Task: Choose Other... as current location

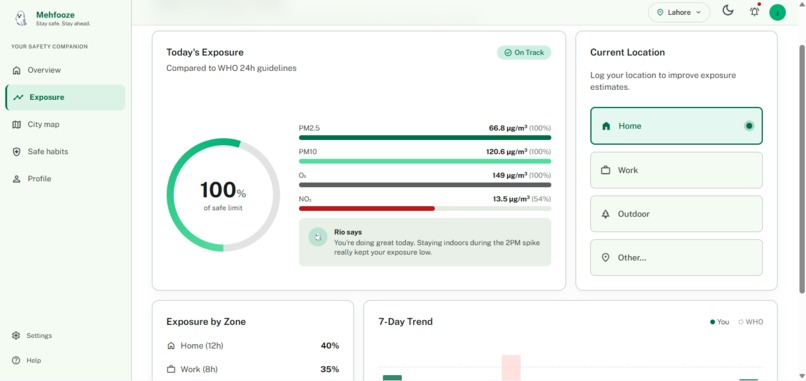Action: click(676, 258)
